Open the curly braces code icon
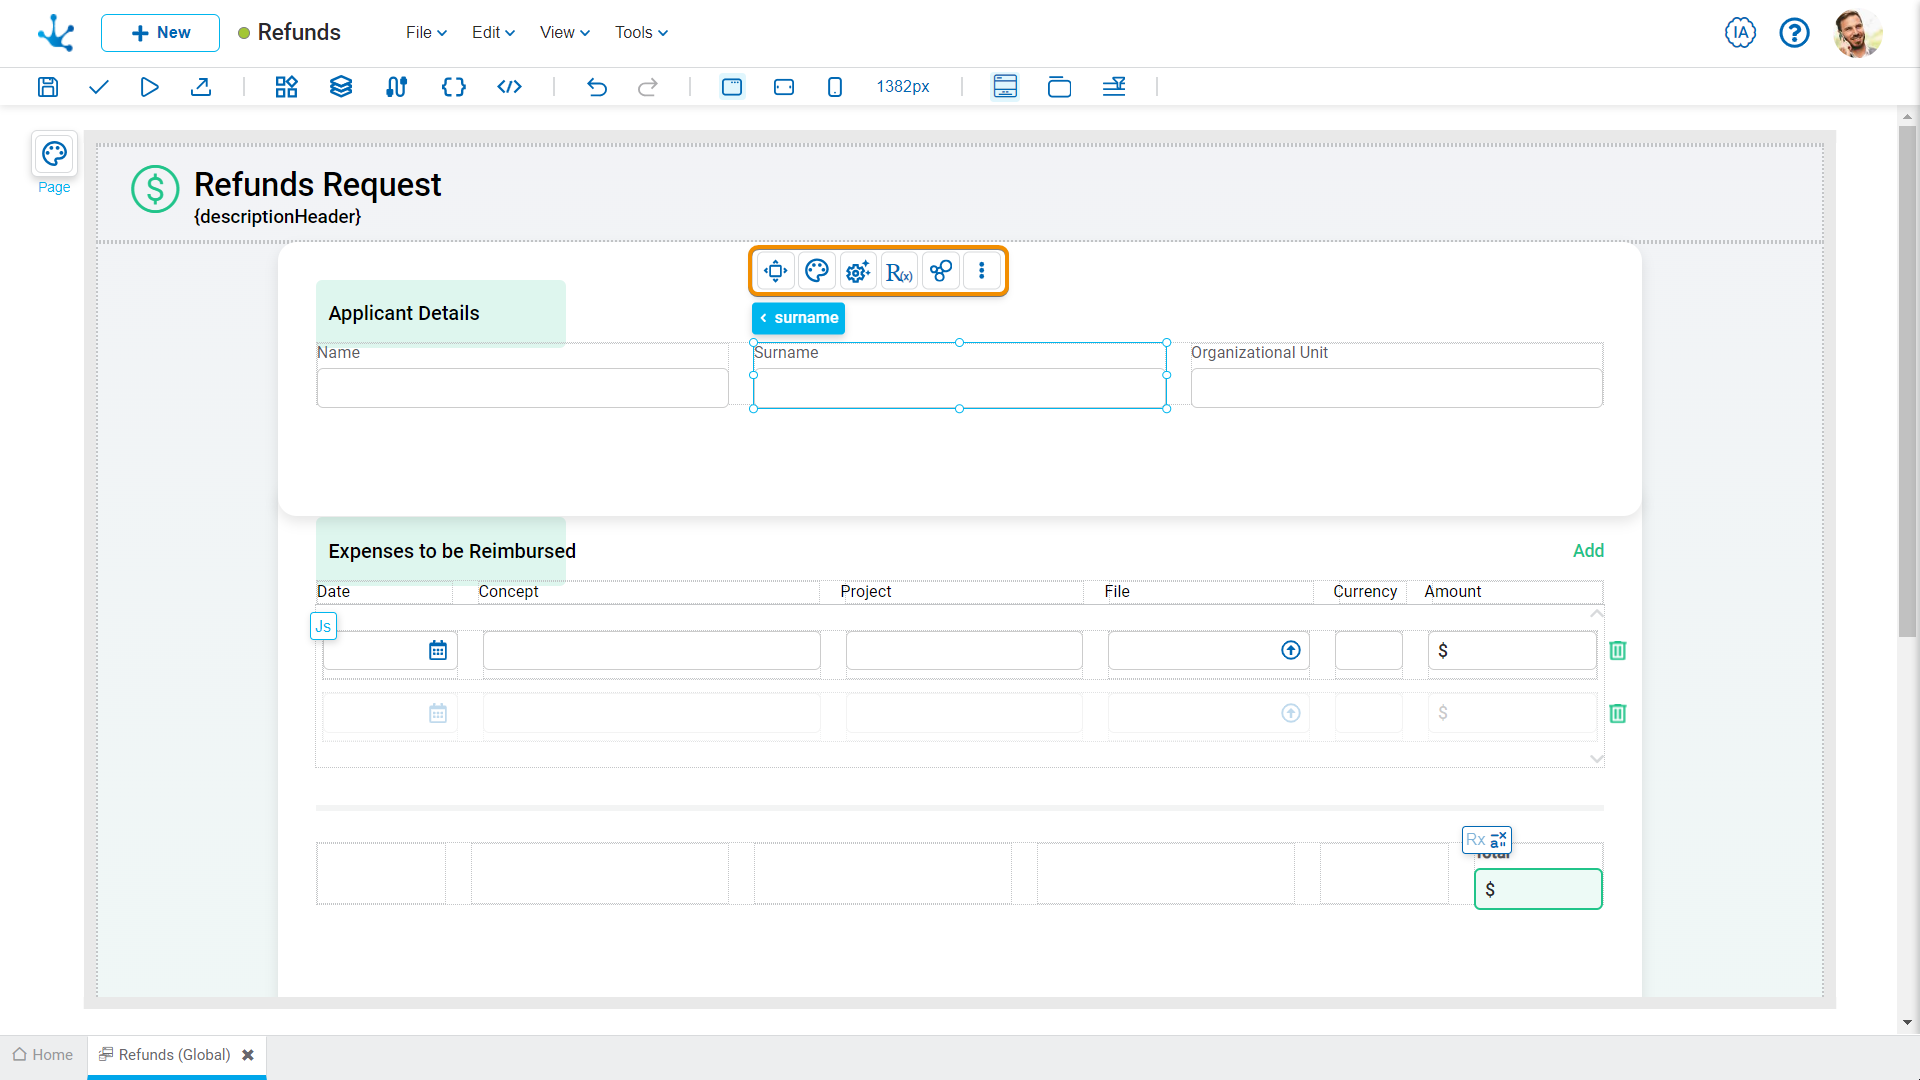1920x1080 pixels. coord(453,87)
